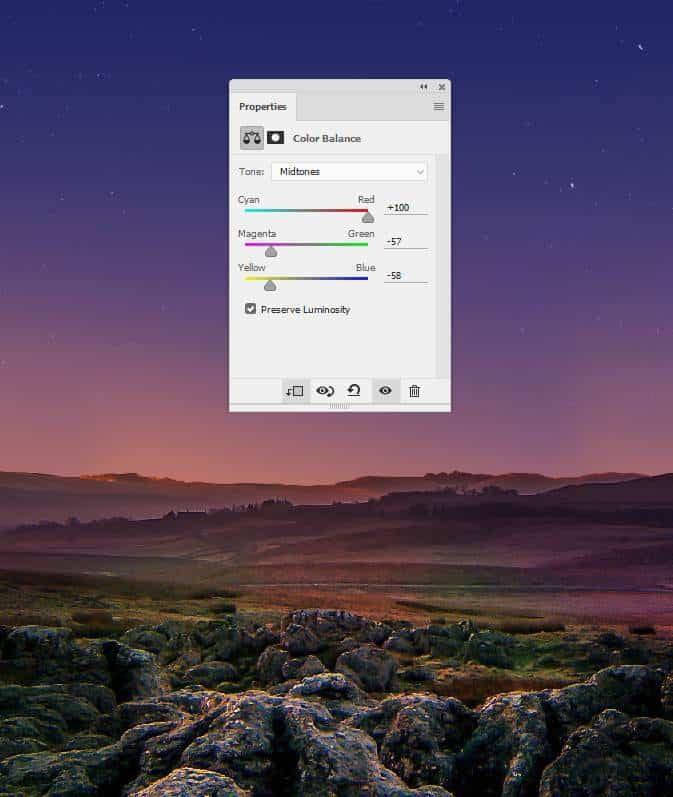
Task: Click the Red label
Action: (x=366, y=199)
